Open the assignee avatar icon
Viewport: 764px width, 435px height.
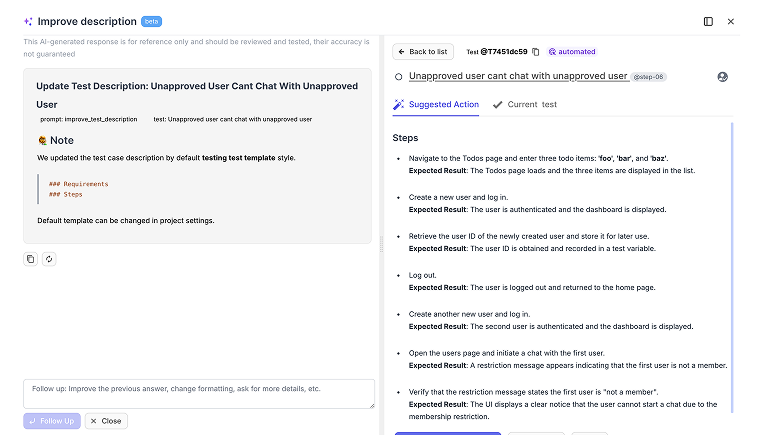tap(722, 77)
